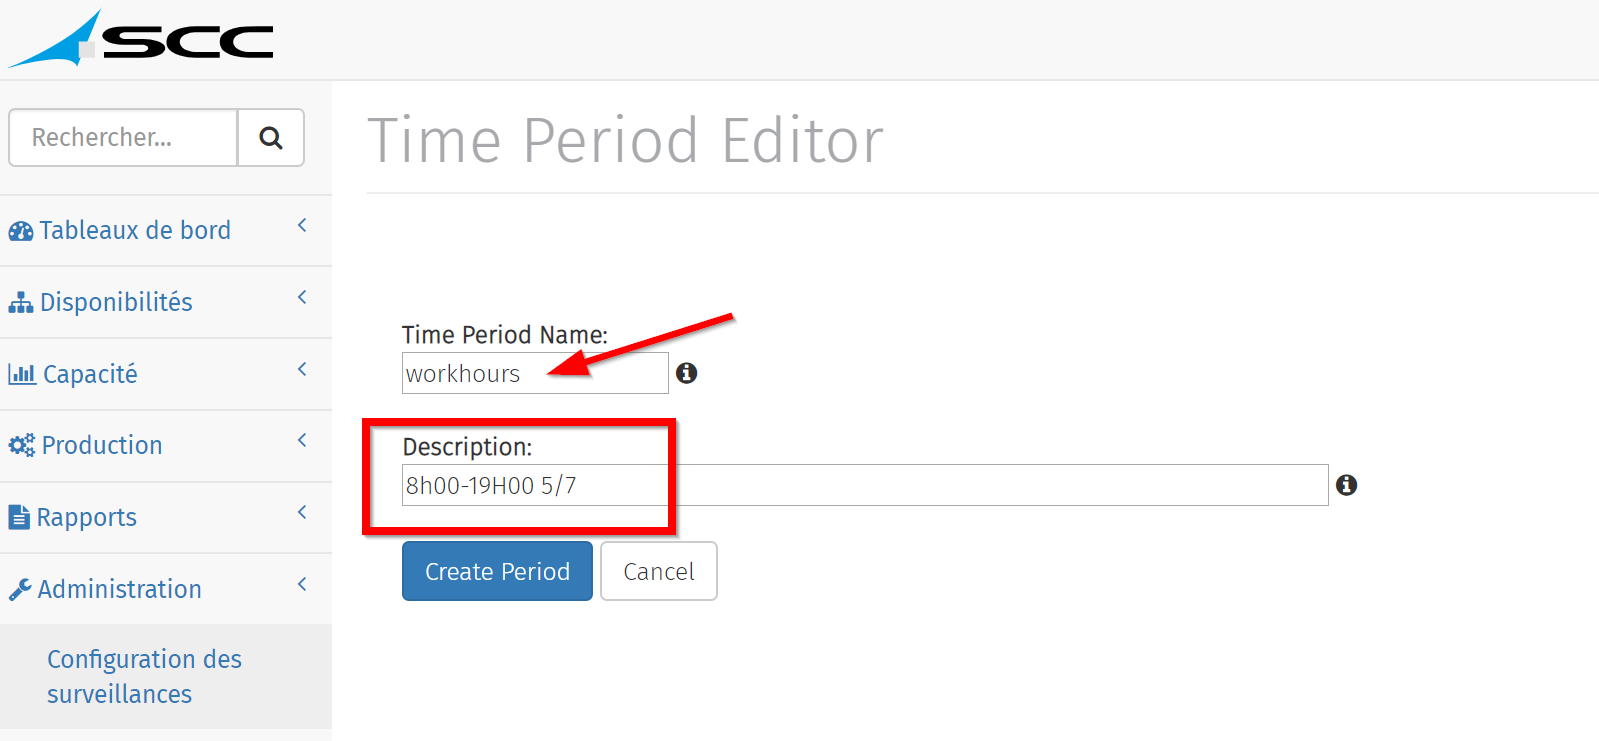Expand the Disponibilités menu chevron
The width and height of the screenshot is (1599, 741).
coord(302,298)
